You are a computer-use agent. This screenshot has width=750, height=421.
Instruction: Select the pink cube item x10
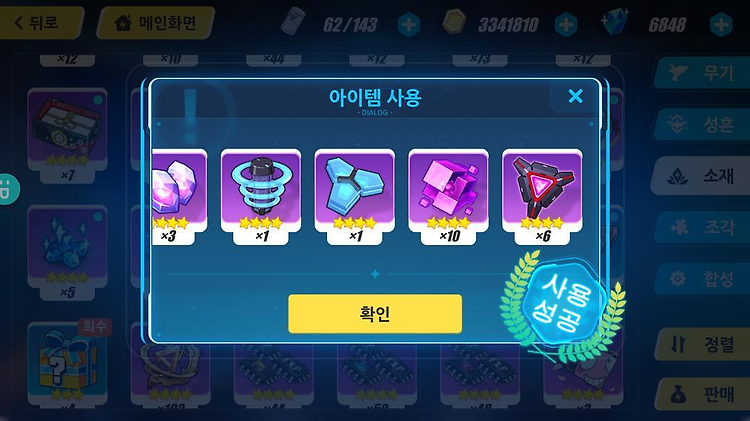point(449,197)
